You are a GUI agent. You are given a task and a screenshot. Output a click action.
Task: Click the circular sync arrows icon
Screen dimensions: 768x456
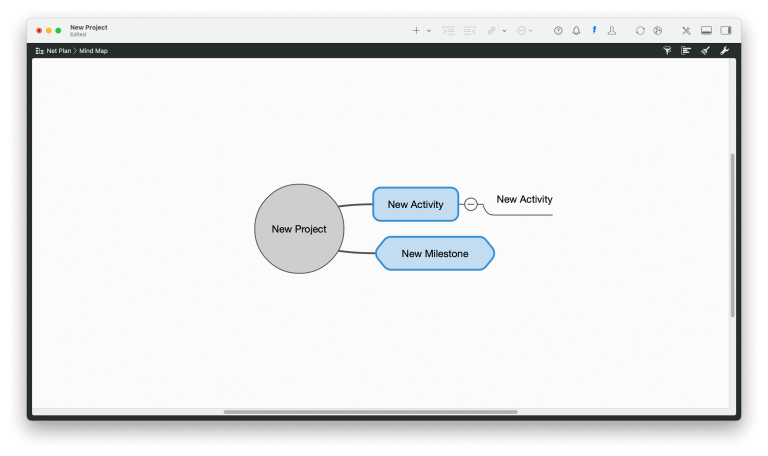coord(640,30)
